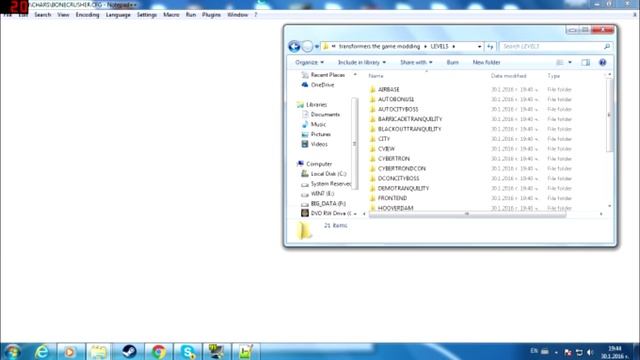This screenshot has width=640, height=360.
Task: Open Explorer help icon
Action: (602, 62)
